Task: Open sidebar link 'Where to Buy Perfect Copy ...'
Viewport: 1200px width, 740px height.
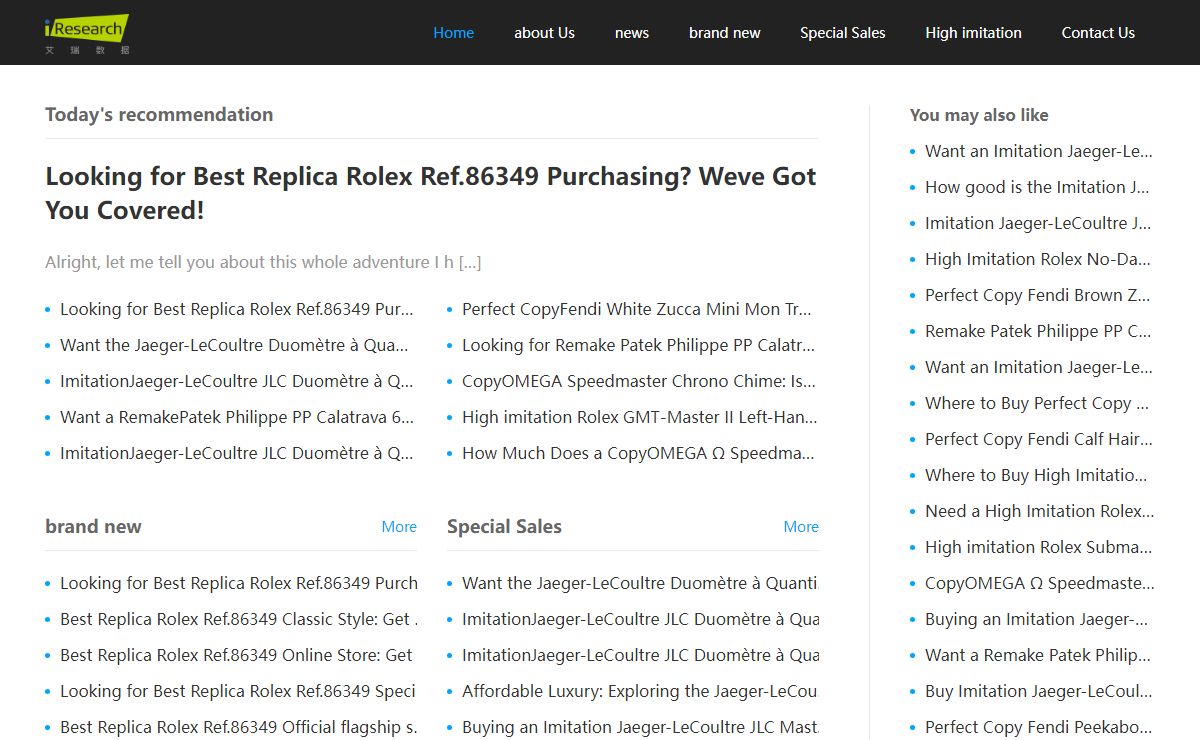Action: click(1037, 403)
